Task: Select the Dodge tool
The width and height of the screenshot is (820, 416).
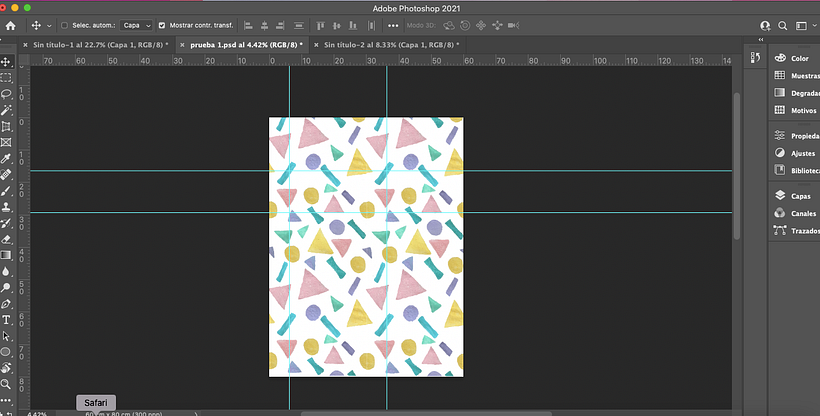Action: coord(6,288)
